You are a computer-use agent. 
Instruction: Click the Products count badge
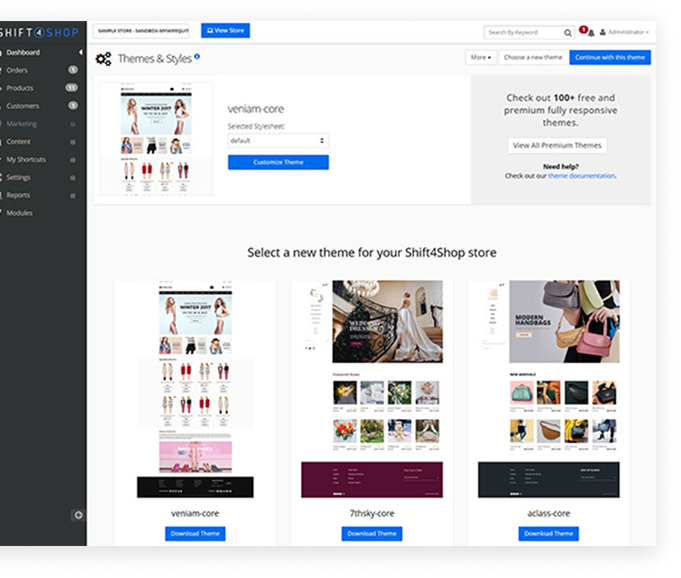coord(72,87)
